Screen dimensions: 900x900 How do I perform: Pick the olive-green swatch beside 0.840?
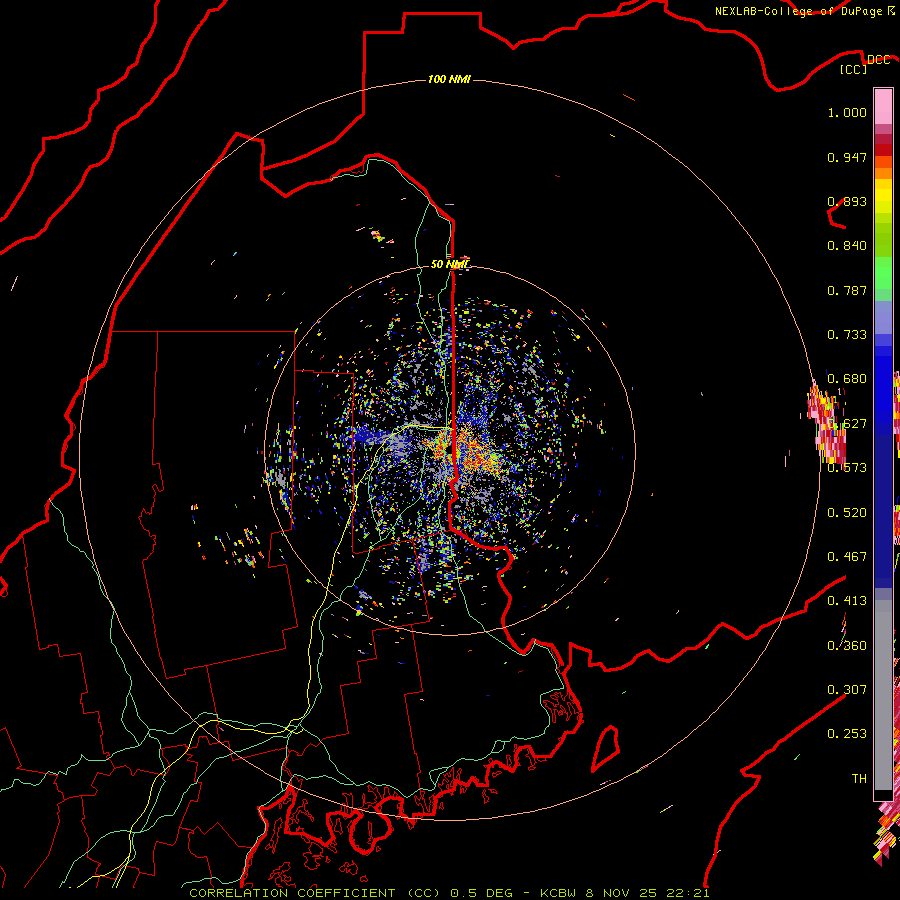tap(883, 239)
